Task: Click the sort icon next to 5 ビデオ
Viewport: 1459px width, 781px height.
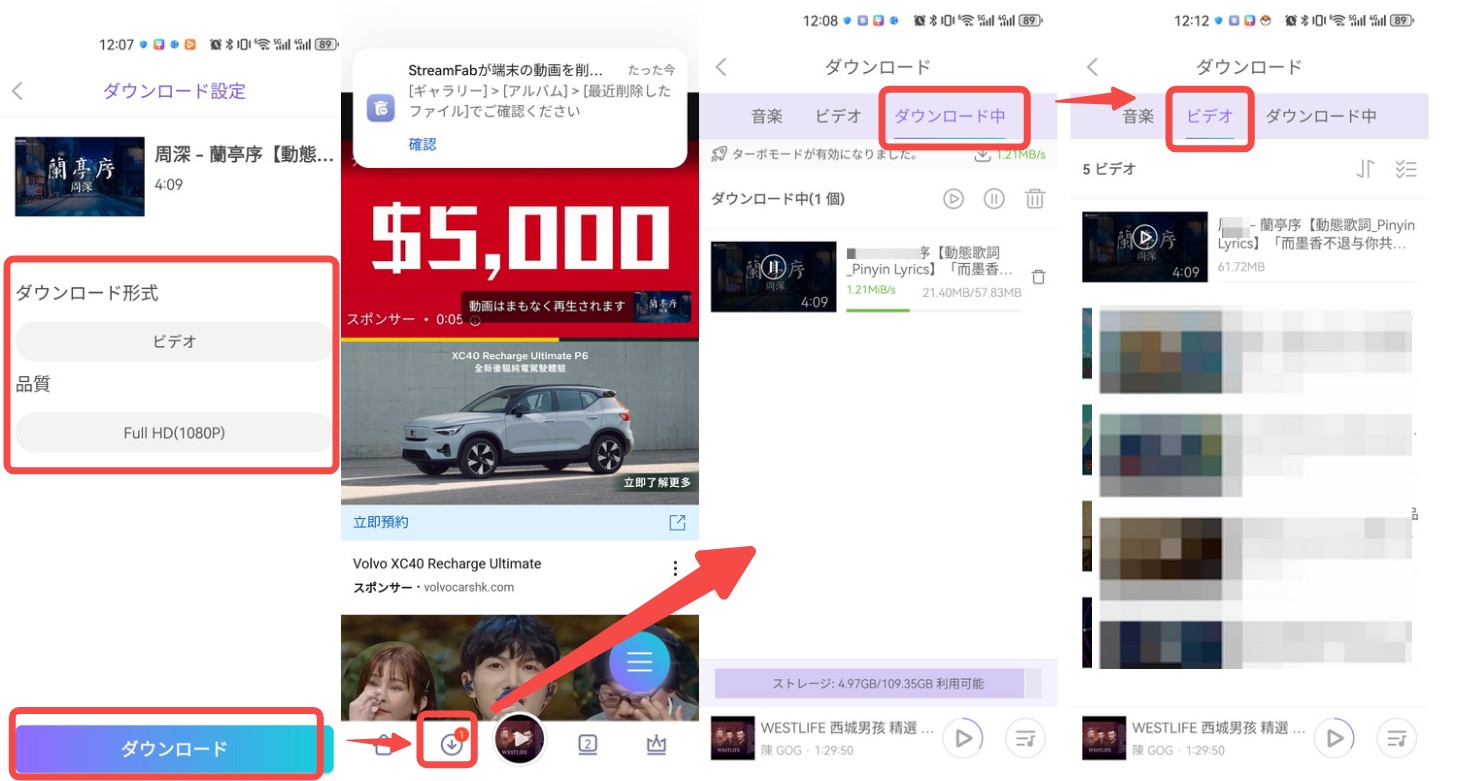Action: pos(1365,169)
